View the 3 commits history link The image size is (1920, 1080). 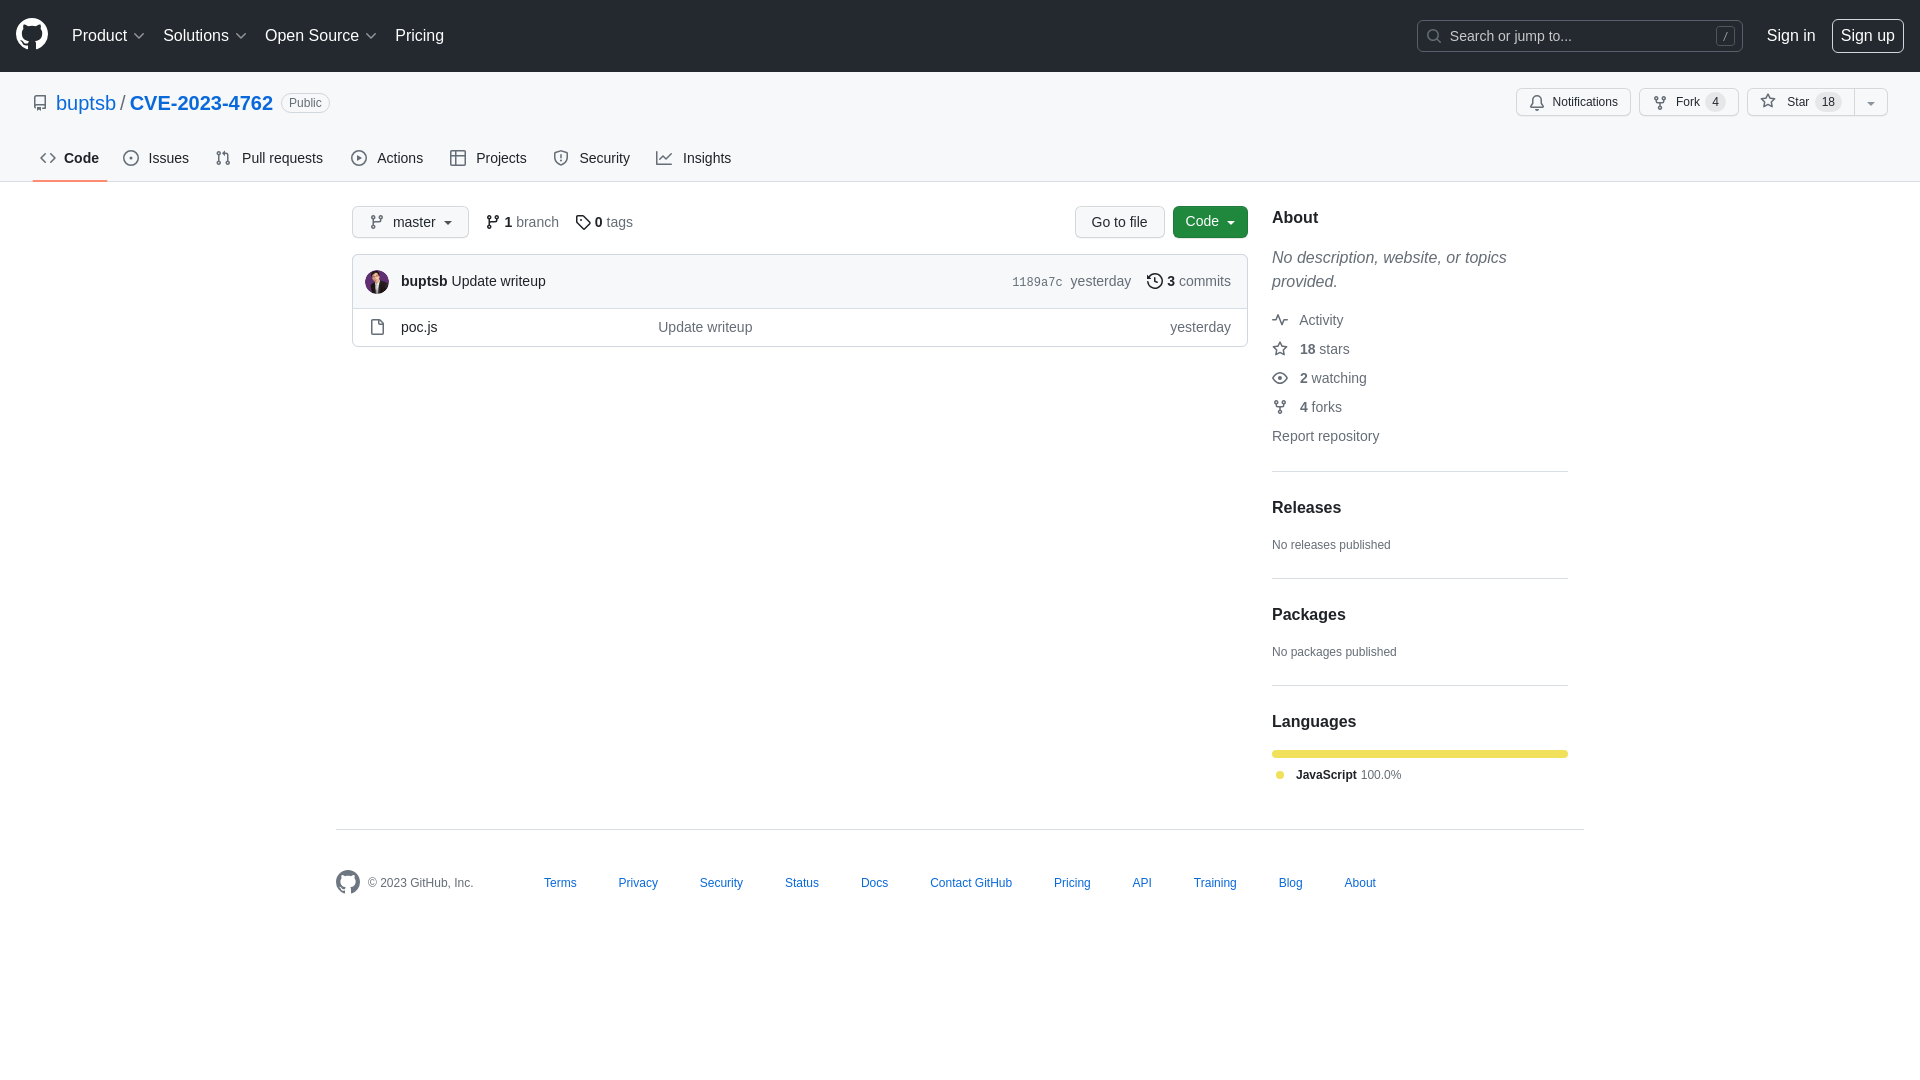click(1189, 281)
